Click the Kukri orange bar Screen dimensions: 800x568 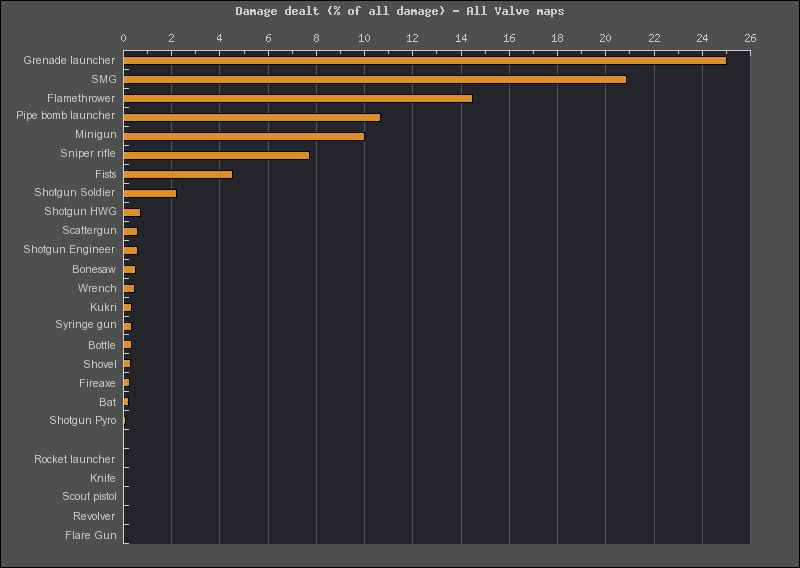127,307
